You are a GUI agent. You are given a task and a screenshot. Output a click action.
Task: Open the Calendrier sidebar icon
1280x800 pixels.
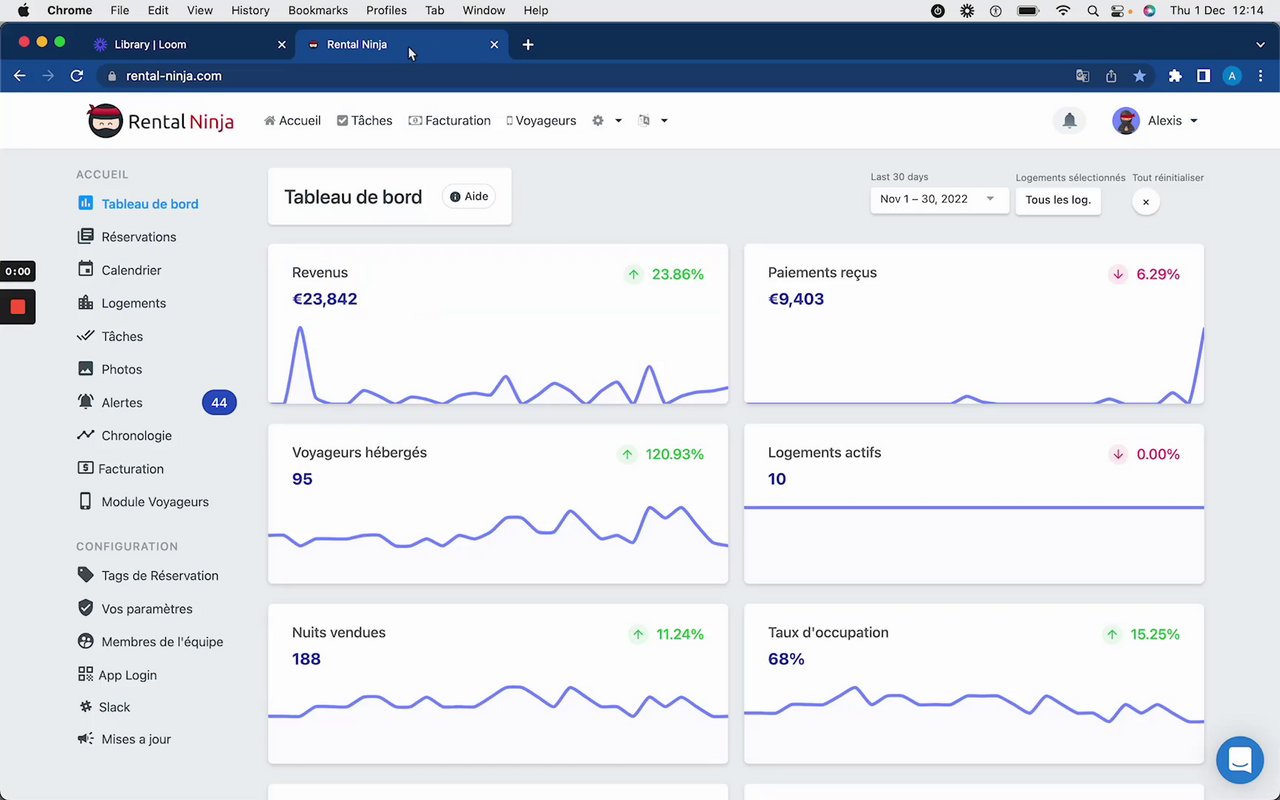pos(86,270)
